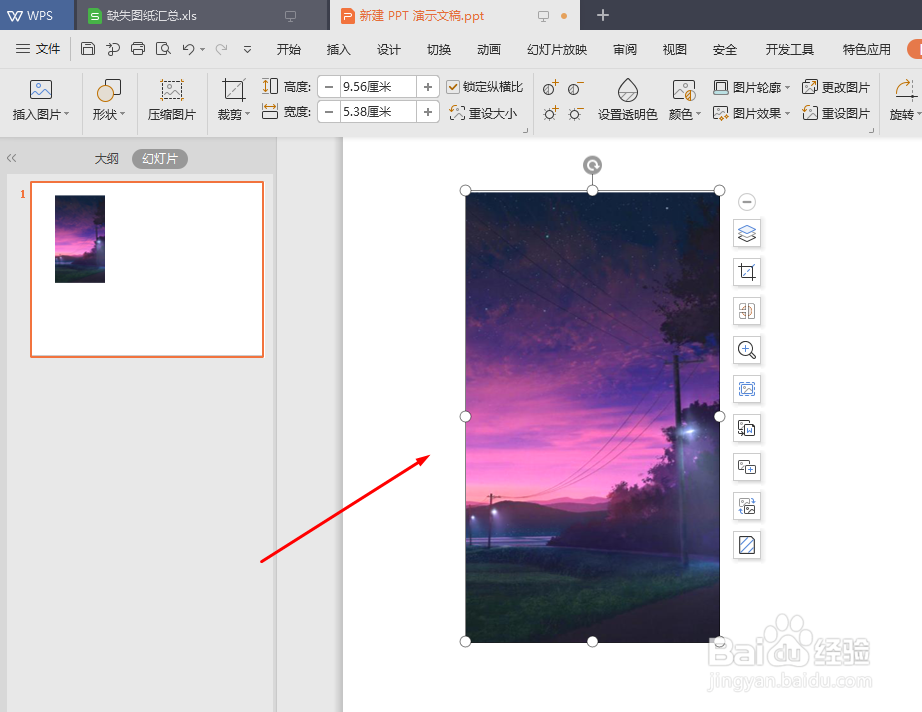
Task: Click the width value input field
Action: pos(378,112)
